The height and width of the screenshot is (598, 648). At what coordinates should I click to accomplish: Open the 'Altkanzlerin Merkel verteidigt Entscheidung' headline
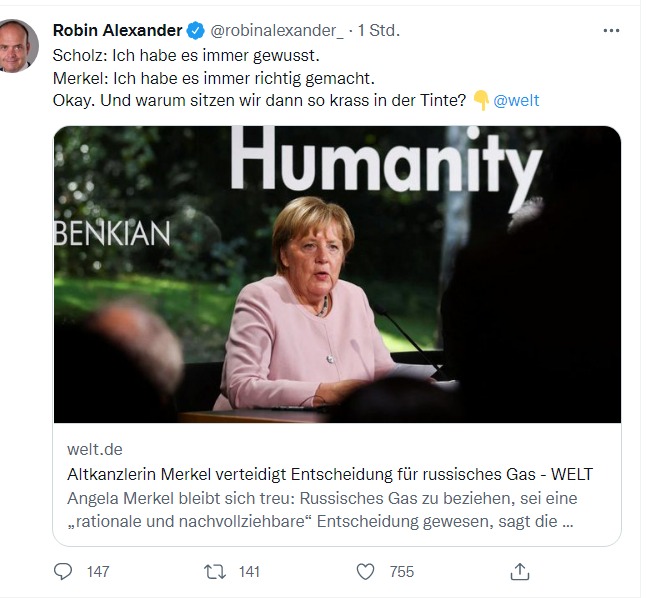pos(329,473)
